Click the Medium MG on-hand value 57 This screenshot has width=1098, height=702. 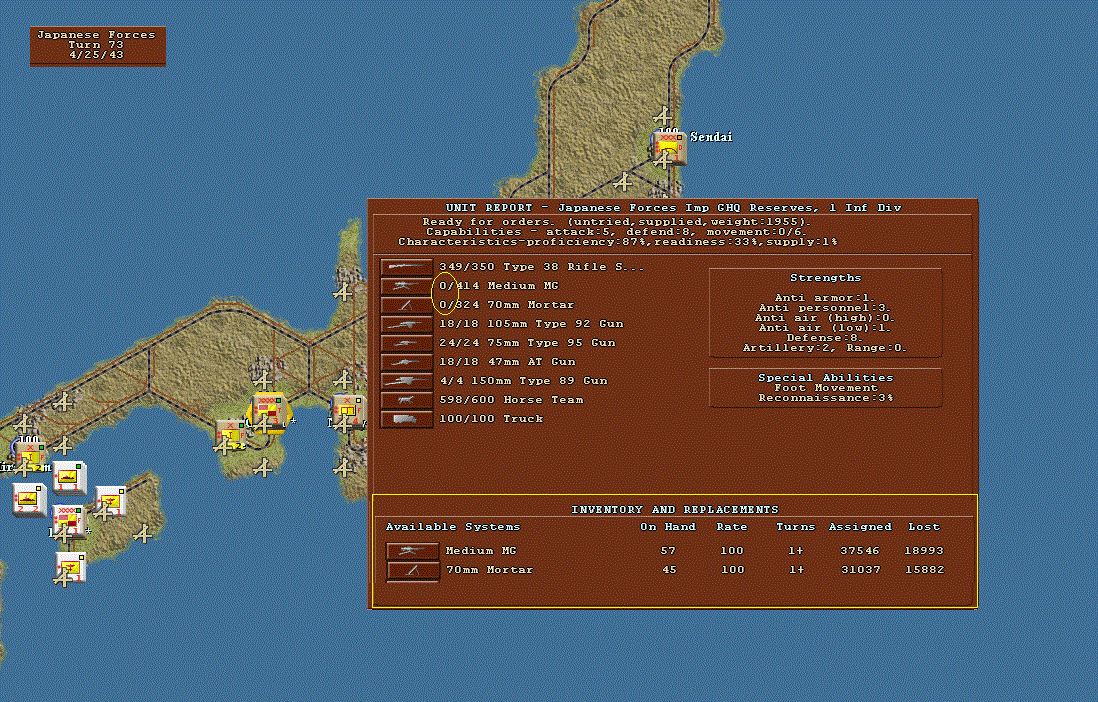pos(668,551)
